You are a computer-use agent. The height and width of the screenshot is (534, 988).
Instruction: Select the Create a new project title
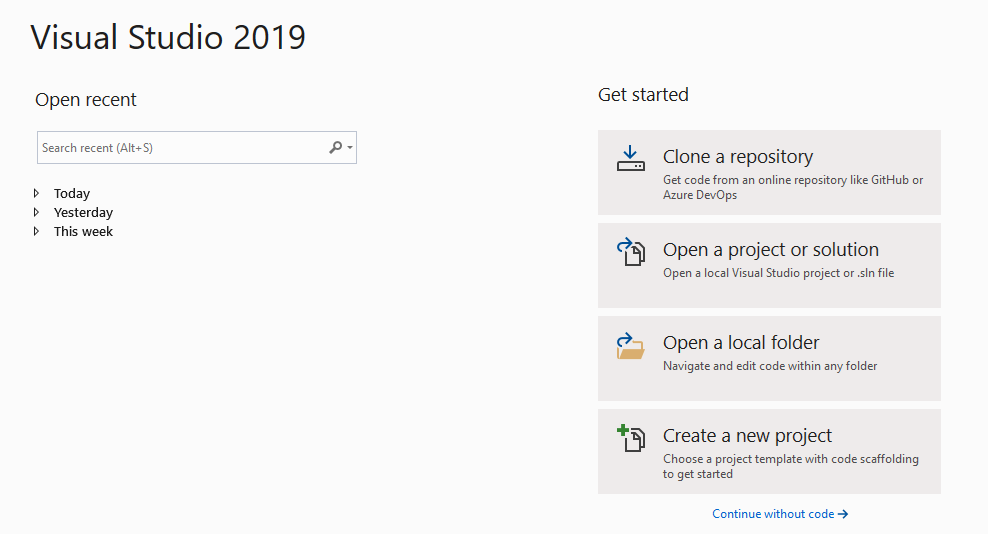[x=747, y=436]
